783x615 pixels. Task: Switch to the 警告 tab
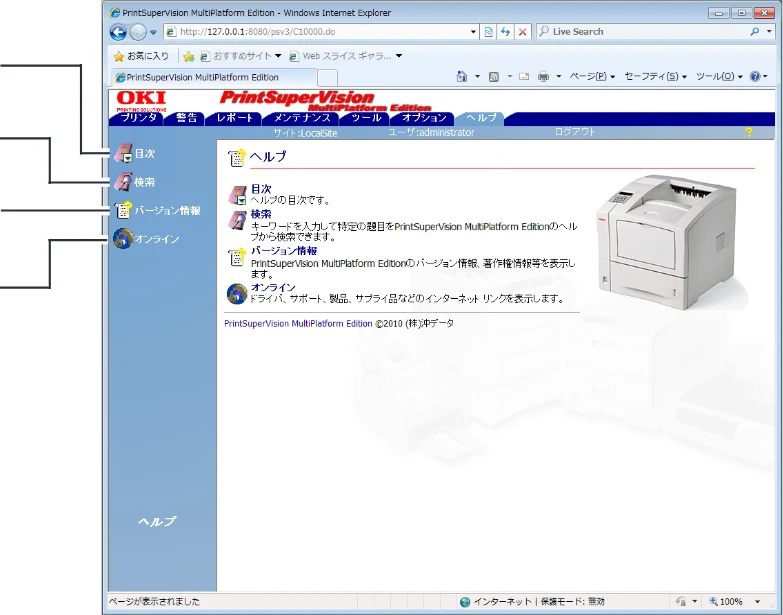click(185, 118)
